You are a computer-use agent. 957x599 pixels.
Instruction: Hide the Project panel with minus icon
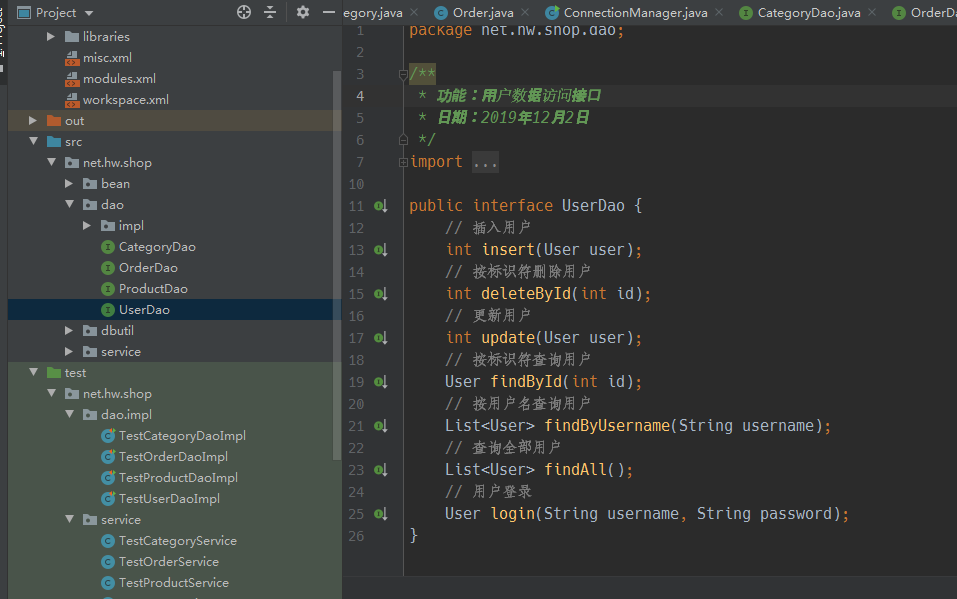point(328,12)
